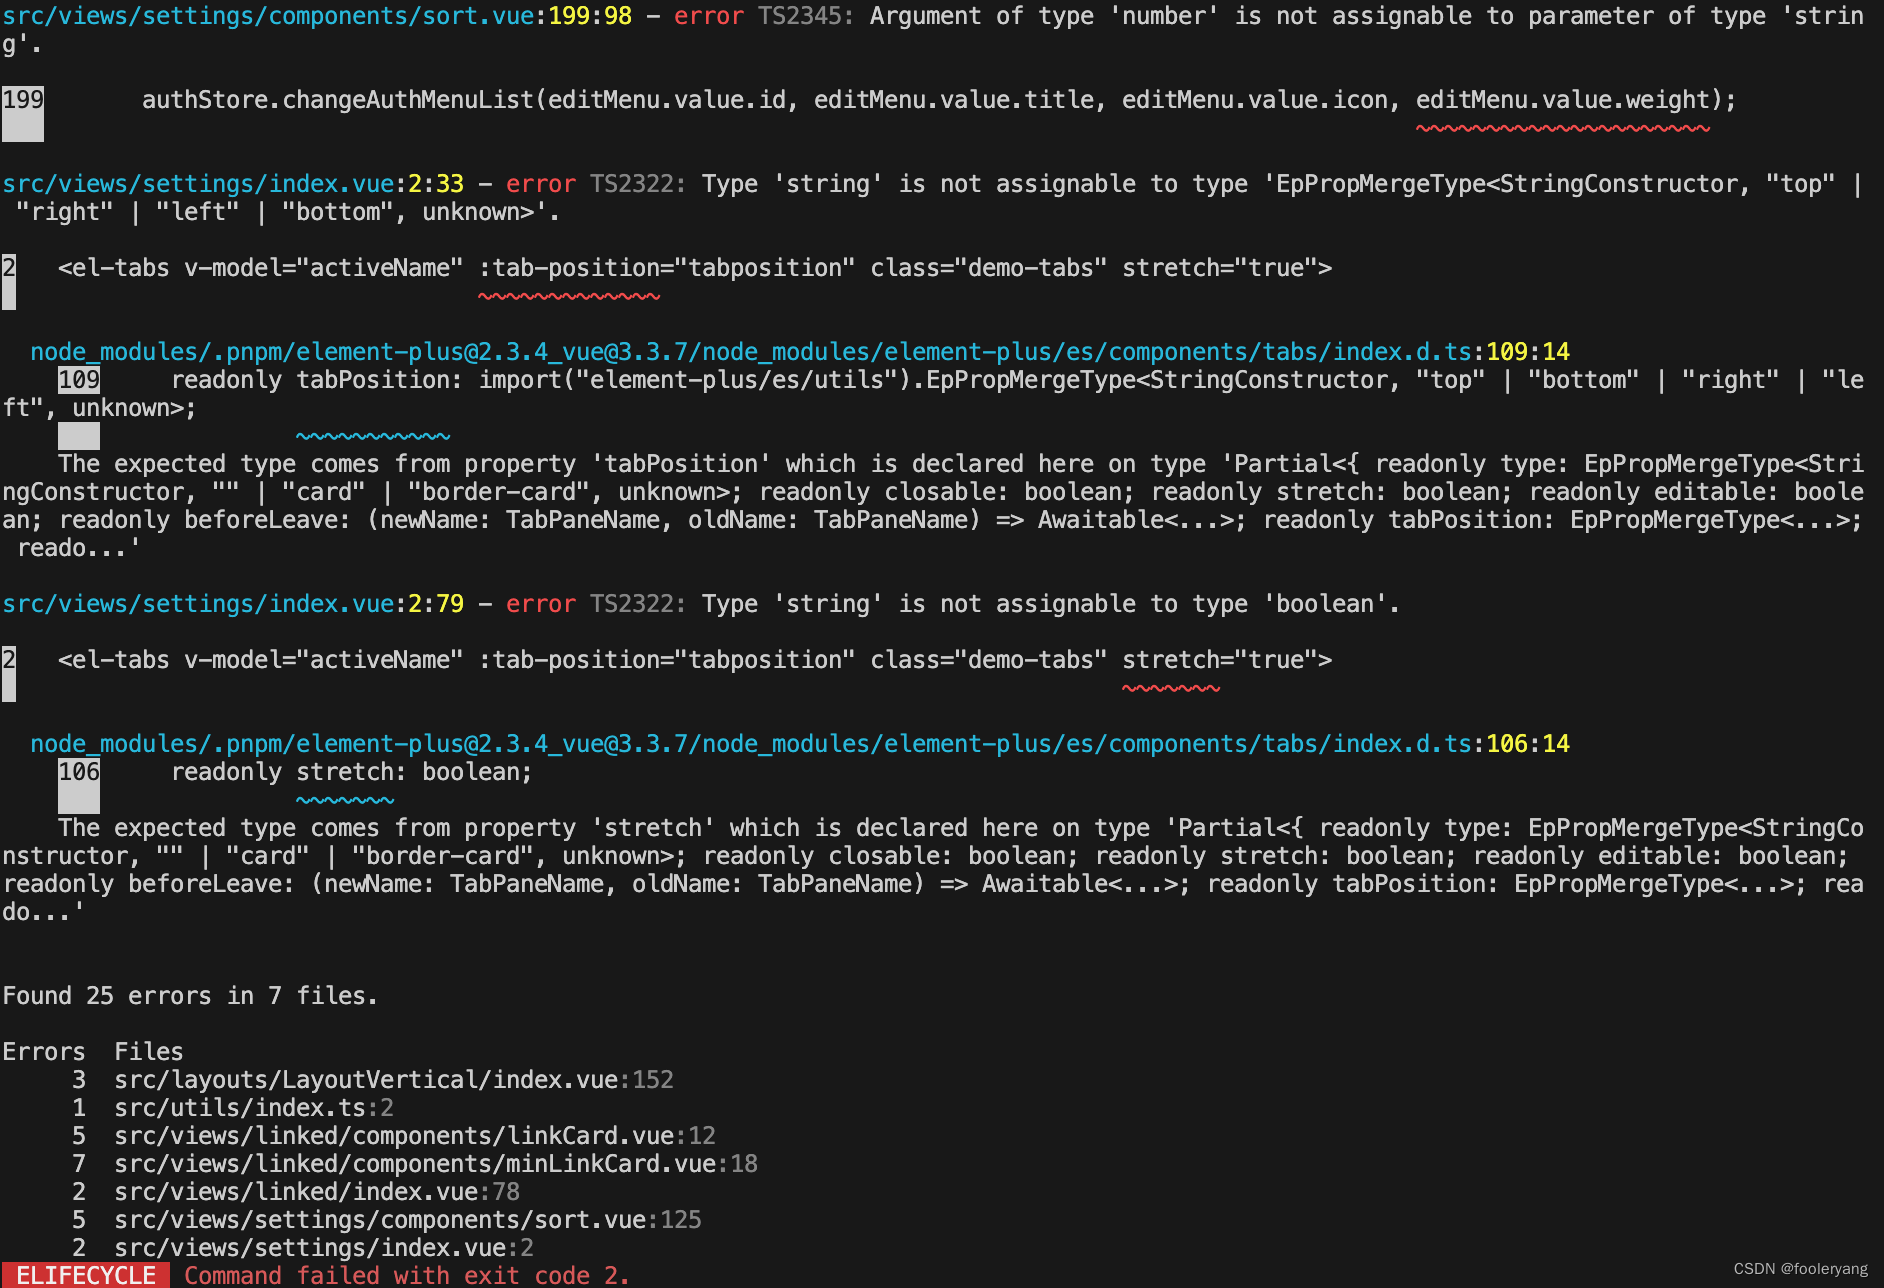Open src/views/settings/components/sort.vue:125 in summary
The image size is (1884, 1288).
(408, 1220)
